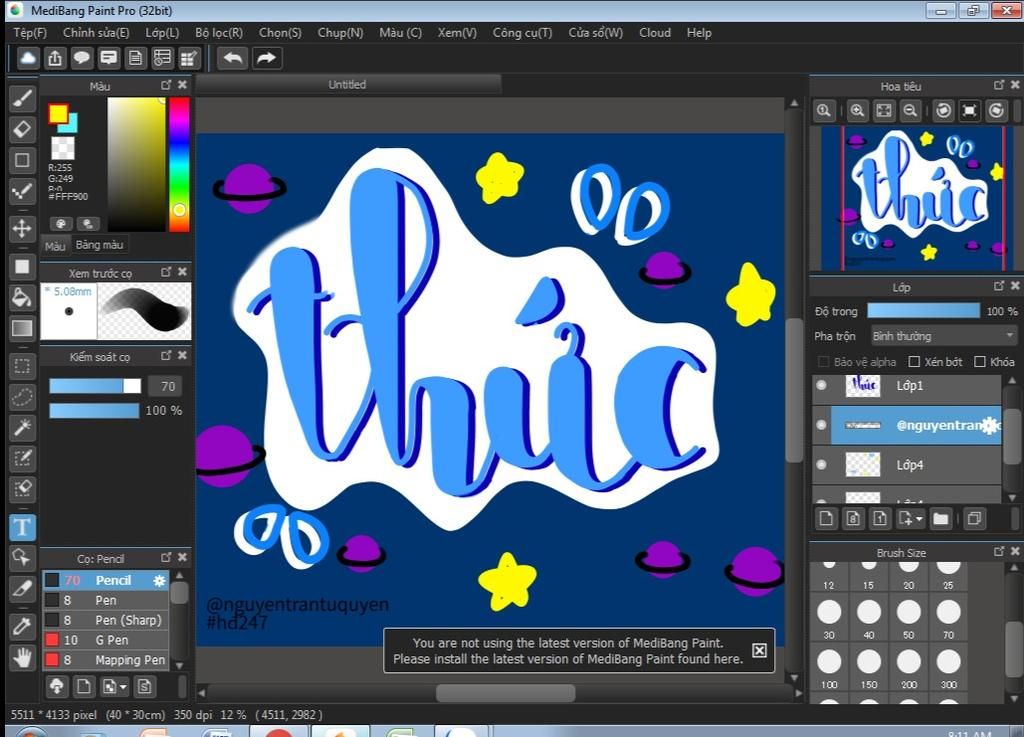Click fit-to-window icon in Navigator panel
Image resolution: width=1024 pixels, height=737 pixels.
[884, 110]
